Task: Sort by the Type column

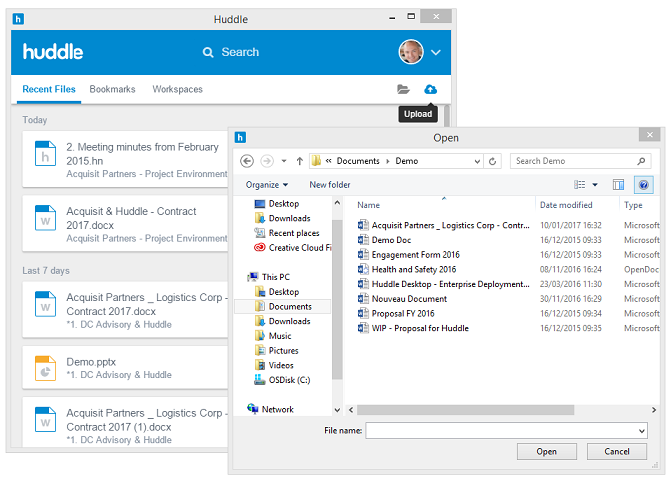Action: pos(633,205)
